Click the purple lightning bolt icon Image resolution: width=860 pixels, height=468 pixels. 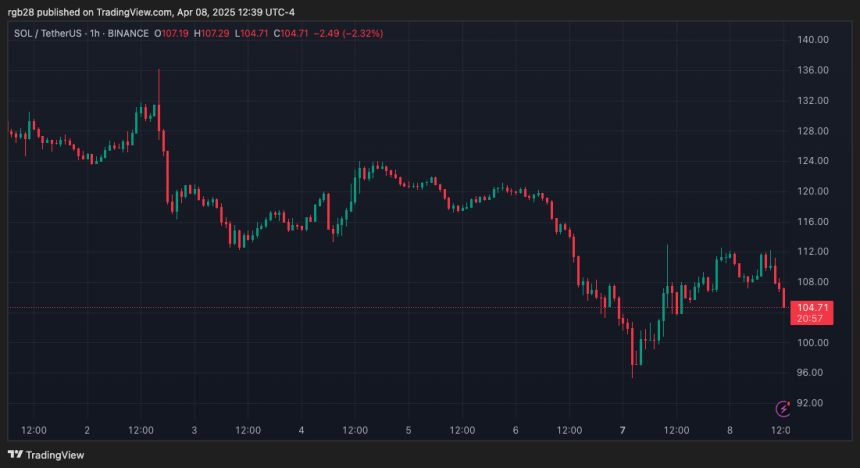pos(783,408)
